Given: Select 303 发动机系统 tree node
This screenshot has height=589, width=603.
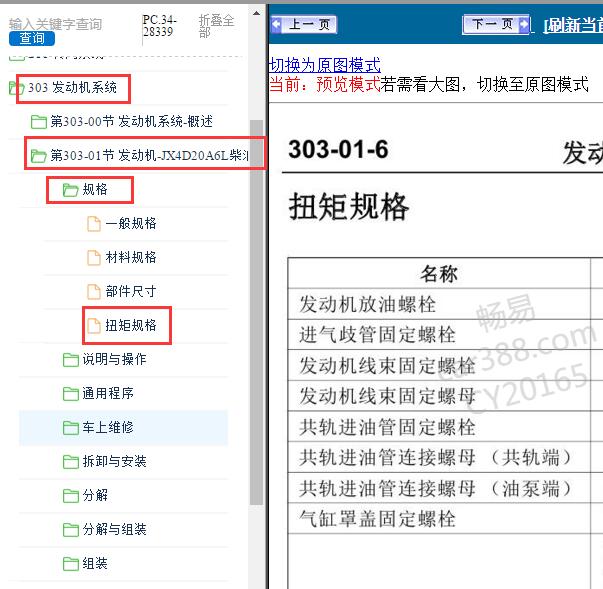Looking at the screenshot, I should tap(72, 88).
